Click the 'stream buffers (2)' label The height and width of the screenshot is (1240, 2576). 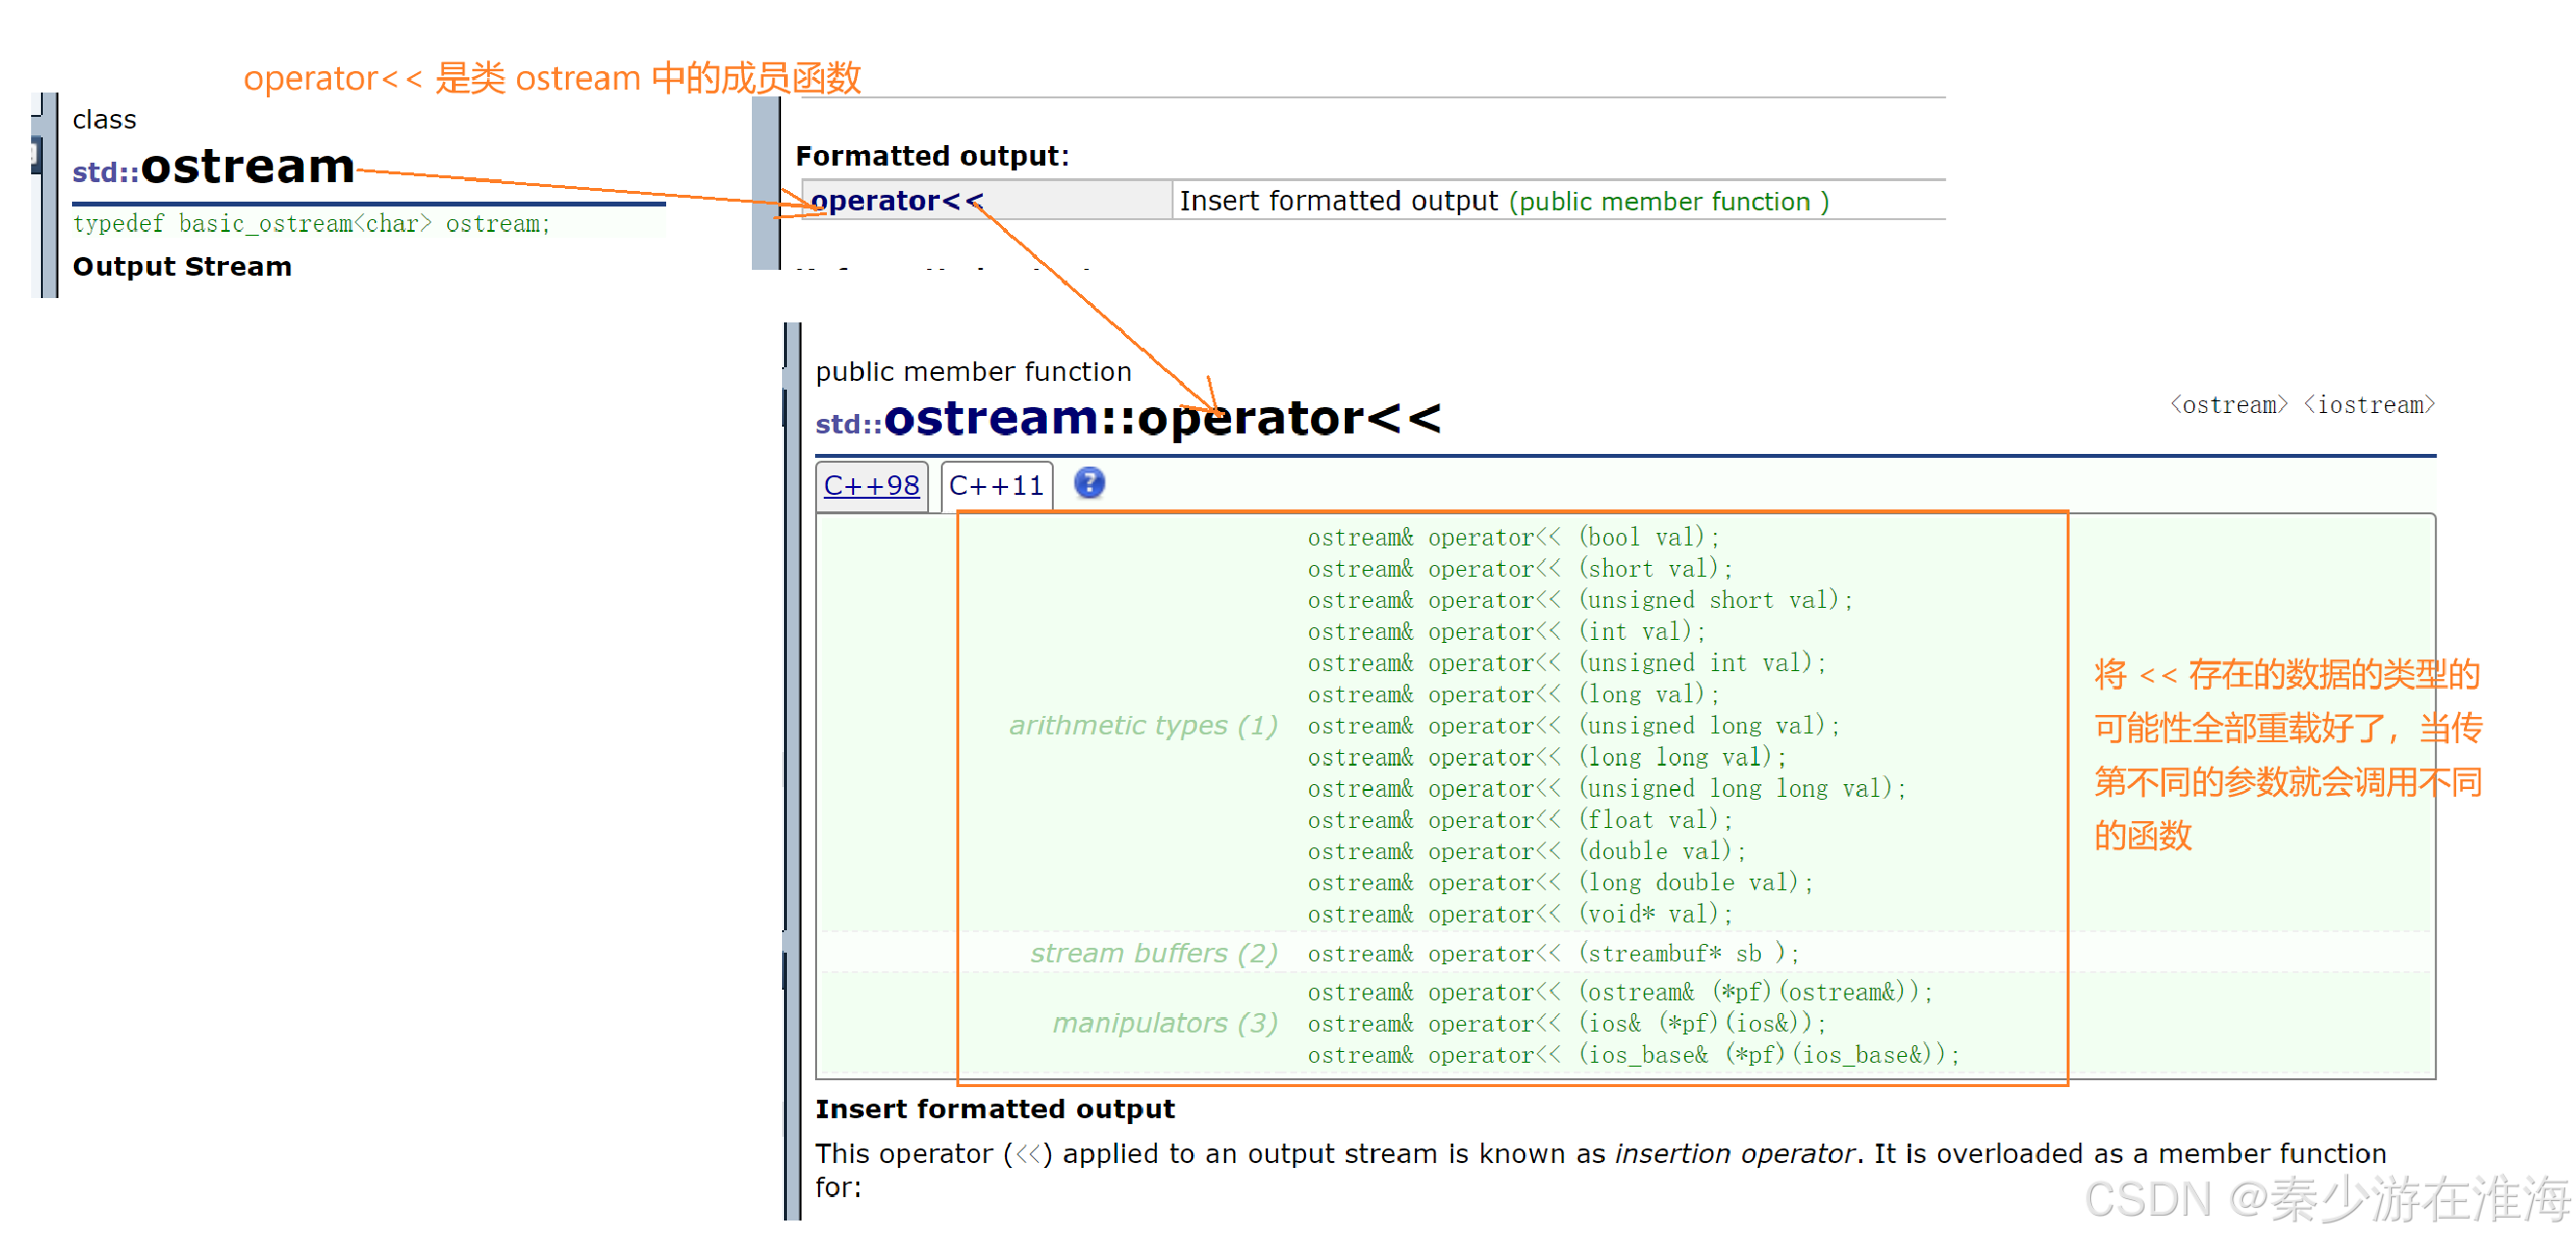point(1153,953)
